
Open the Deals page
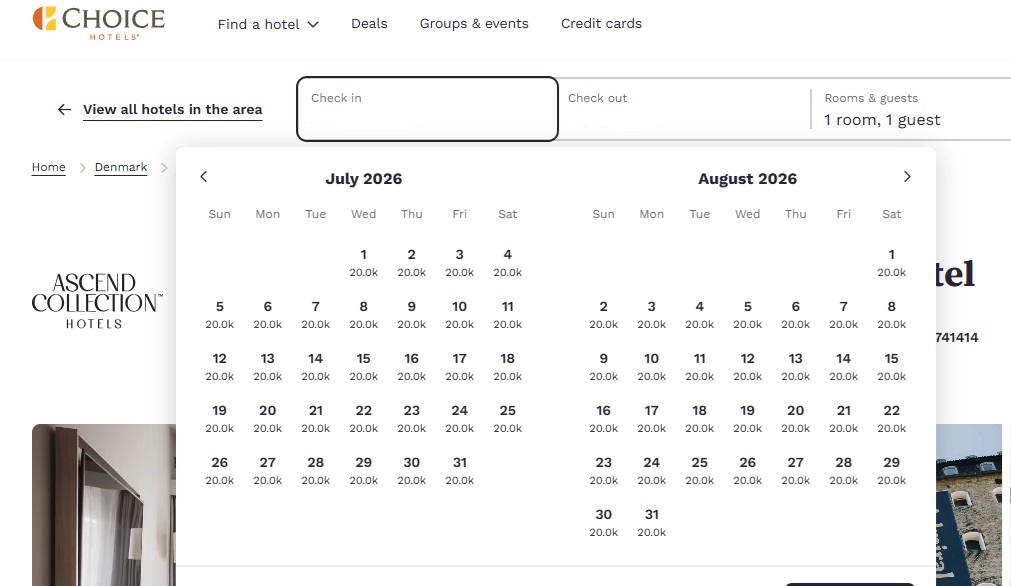click(x=369, y=24)
